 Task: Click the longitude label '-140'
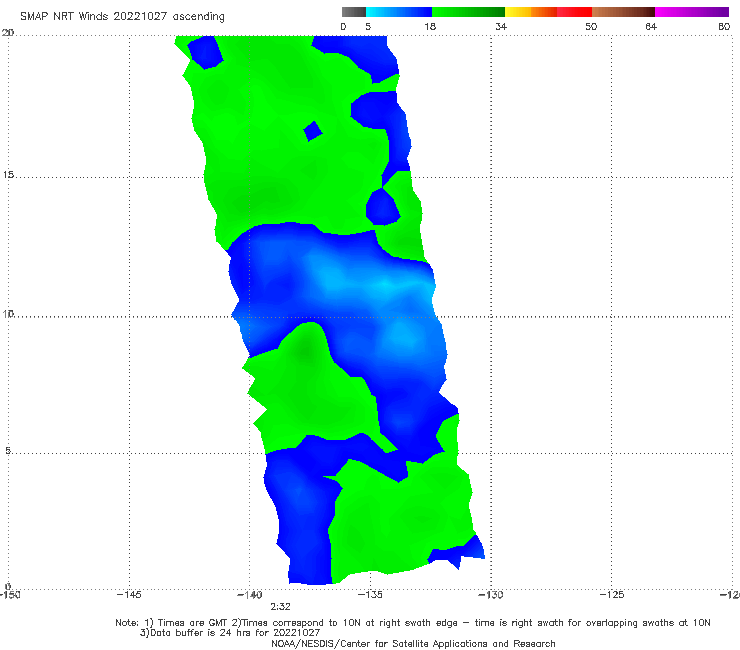250,594
